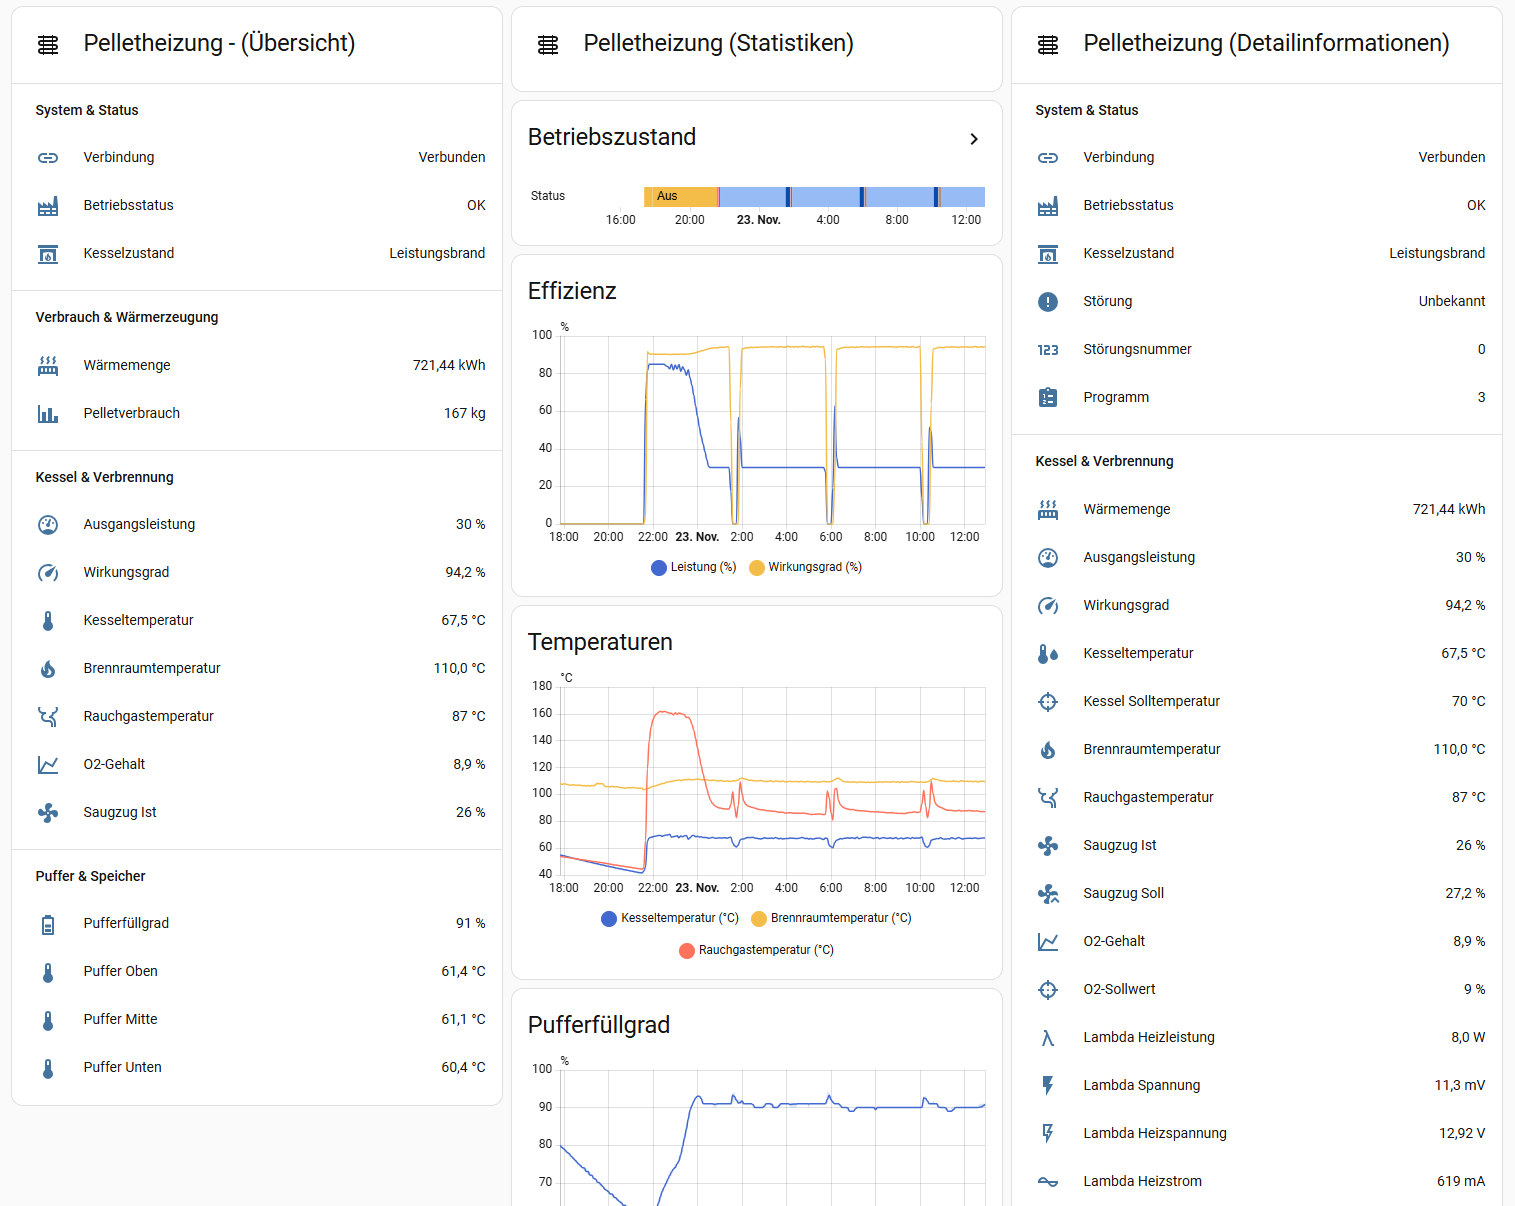Click the Programm clipboard icon
Image resolution: width=1515 pixels, height=1206 pixels.
tap(1047, 398)
